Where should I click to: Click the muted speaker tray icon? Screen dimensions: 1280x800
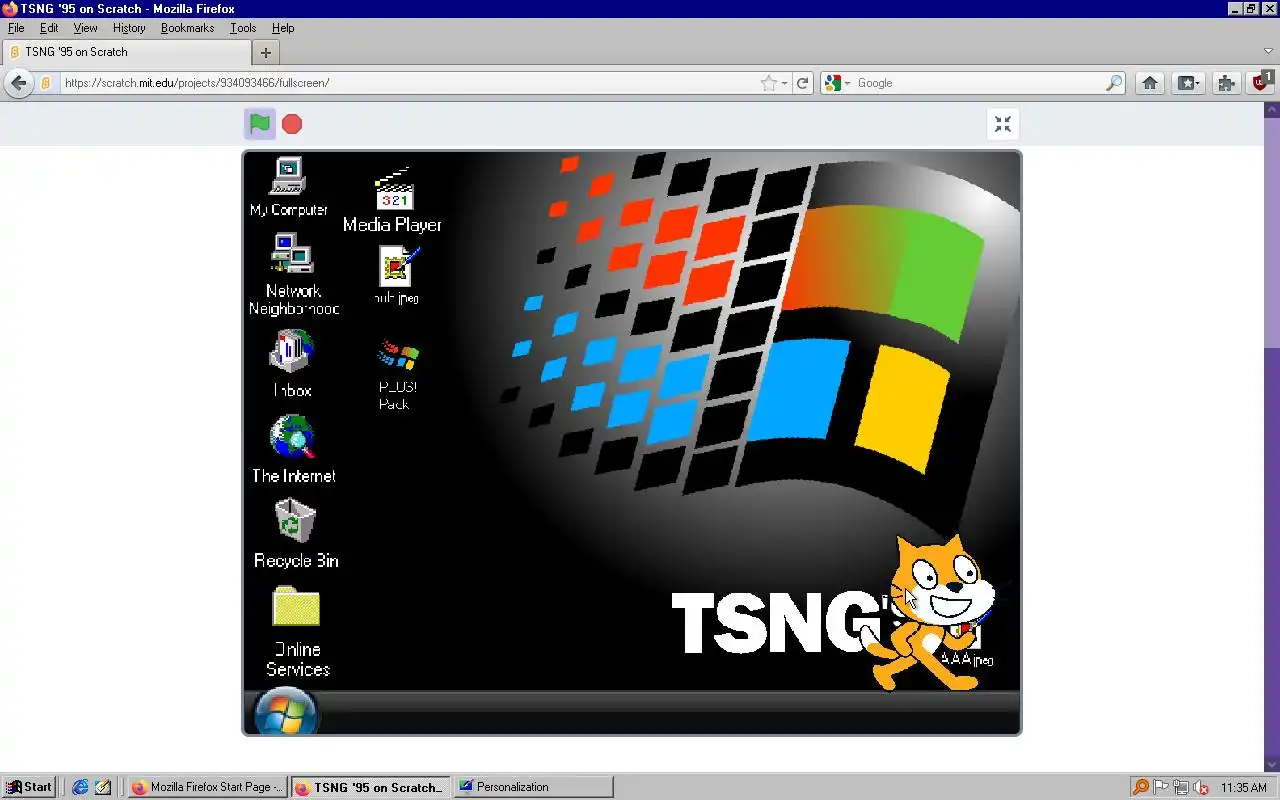(1201, 787)
